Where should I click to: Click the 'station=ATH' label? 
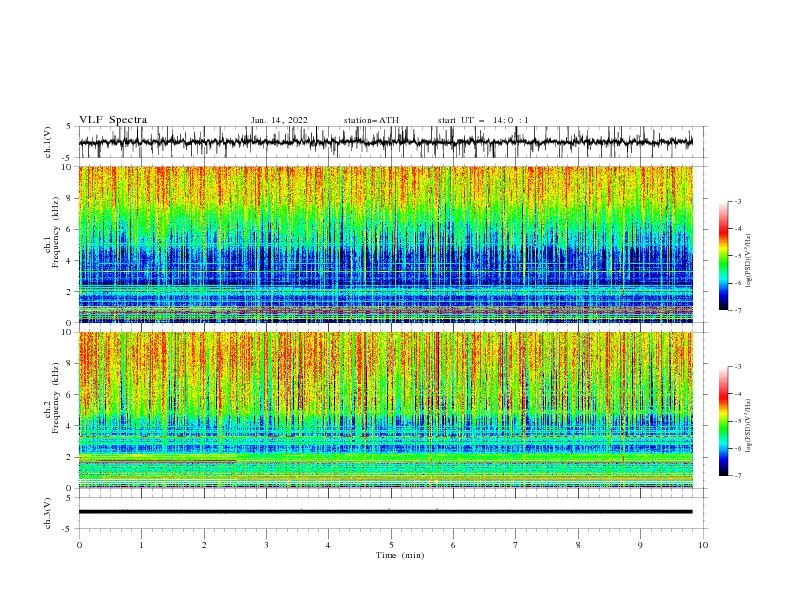pyautogui.click(x=371, y=120)
